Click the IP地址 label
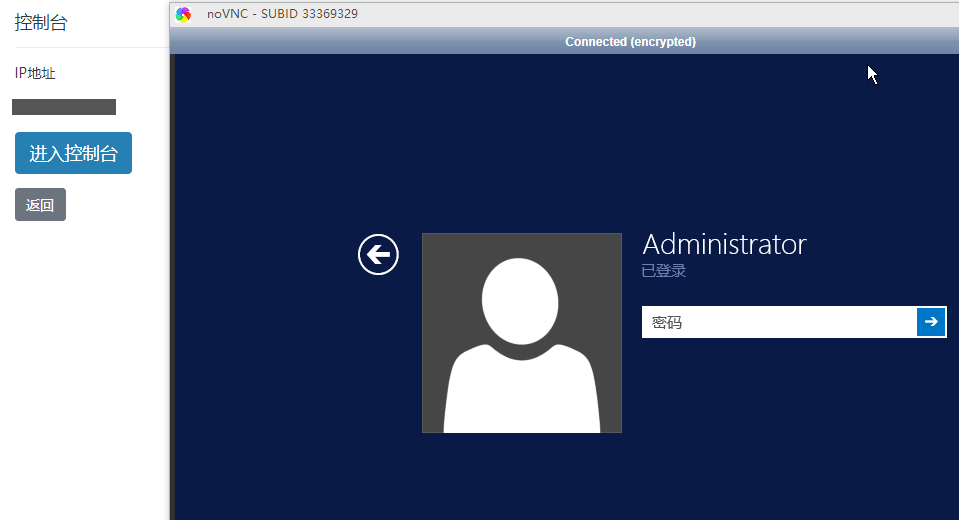This screenshot has height=520, width=959. click(x=35, y=73)
